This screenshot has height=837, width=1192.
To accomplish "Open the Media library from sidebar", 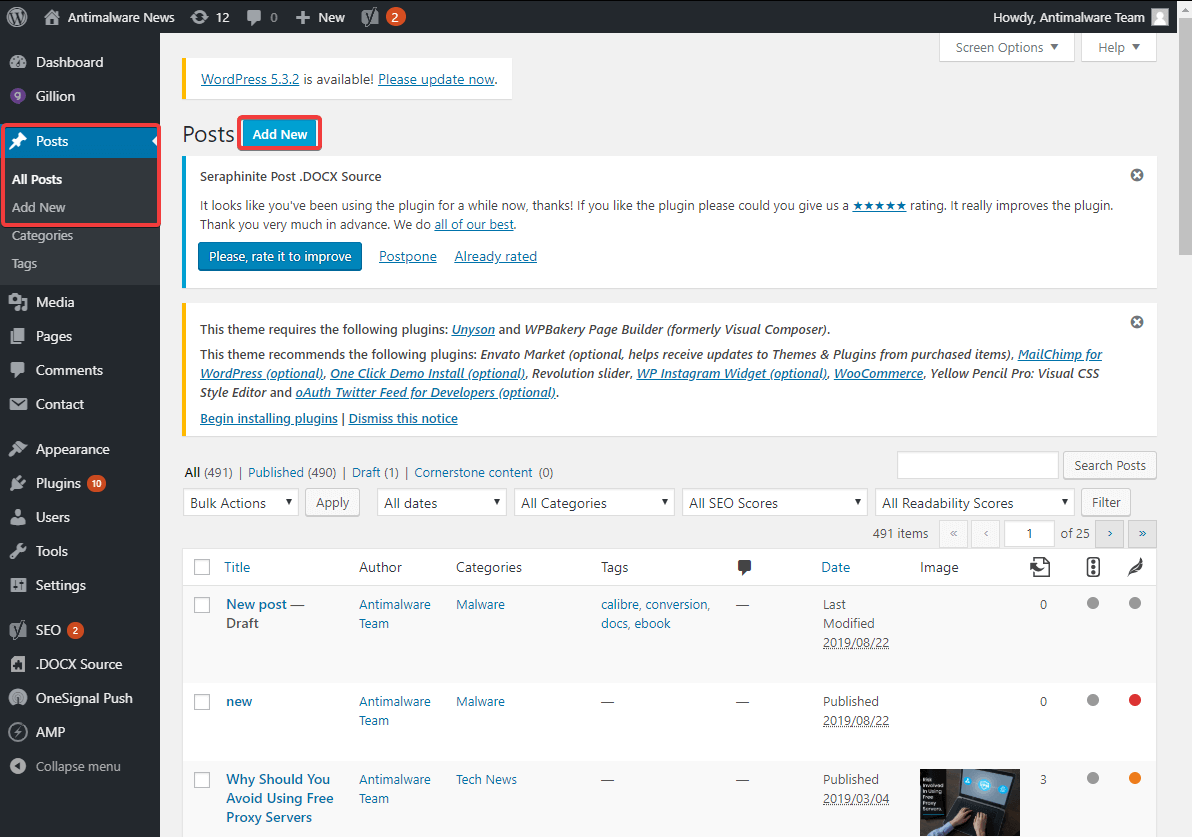I will coord(57,301).
